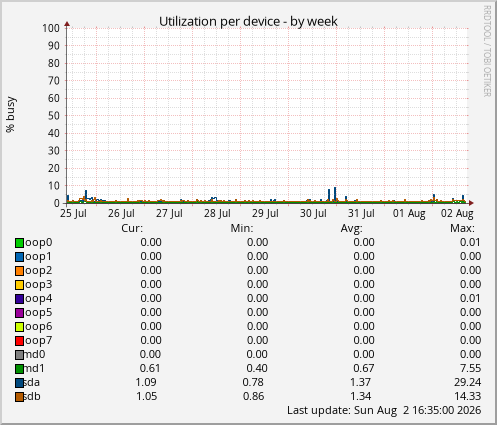497x425 pixels.
Task: Click the 'oop4' legend label
Action: tap(39, 298)
